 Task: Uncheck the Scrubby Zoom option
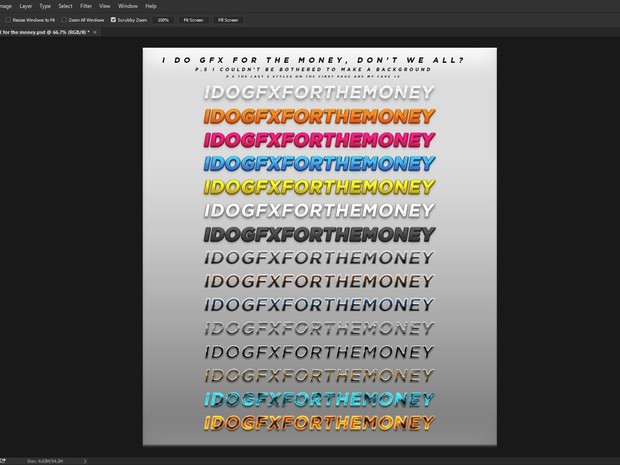(x=113, y=19)
